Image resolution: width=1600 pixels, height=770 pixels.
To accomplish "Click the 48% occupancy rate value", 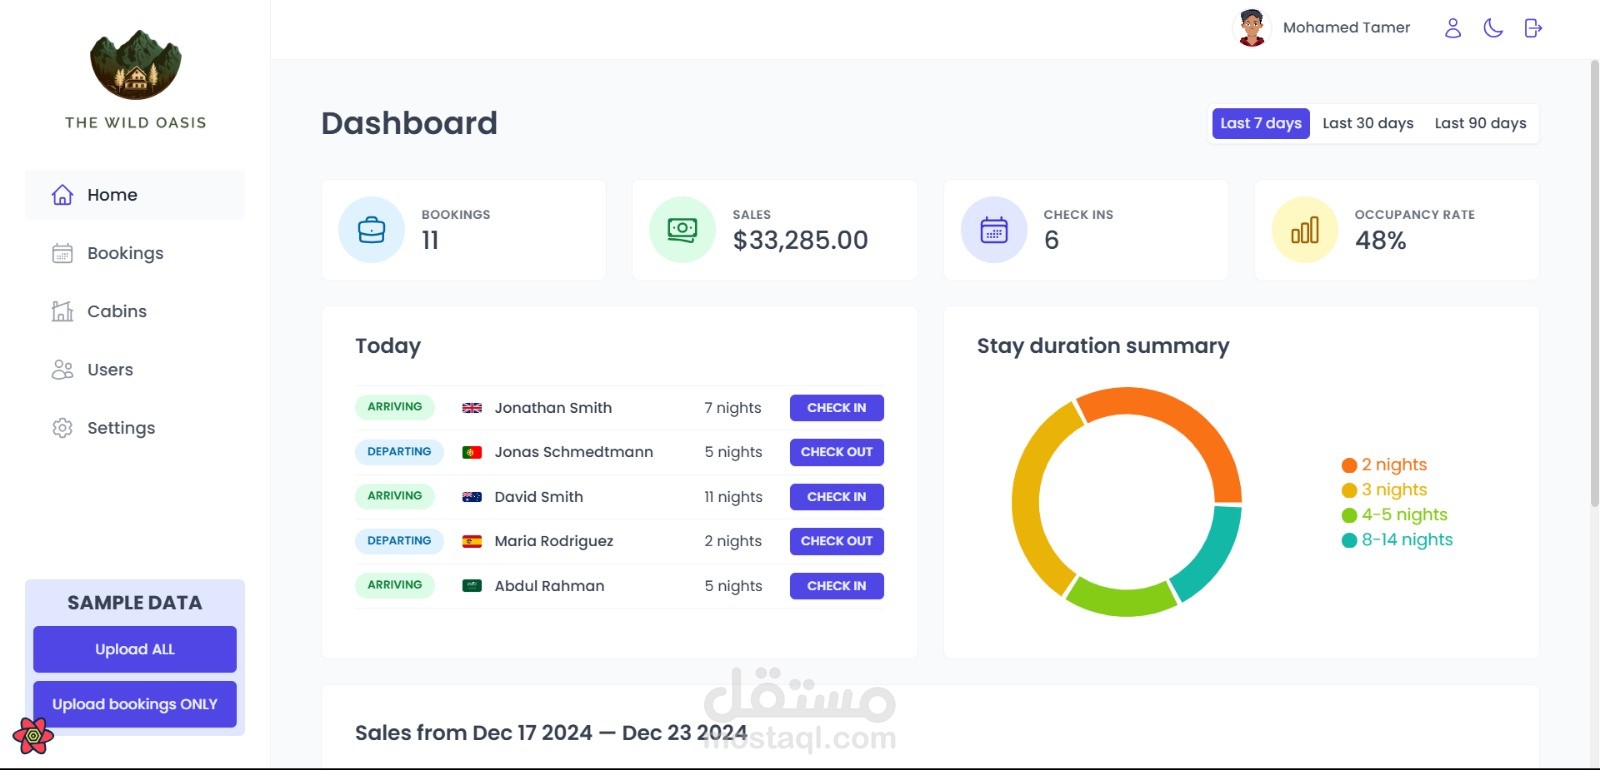I will [x=1380, y=240].
